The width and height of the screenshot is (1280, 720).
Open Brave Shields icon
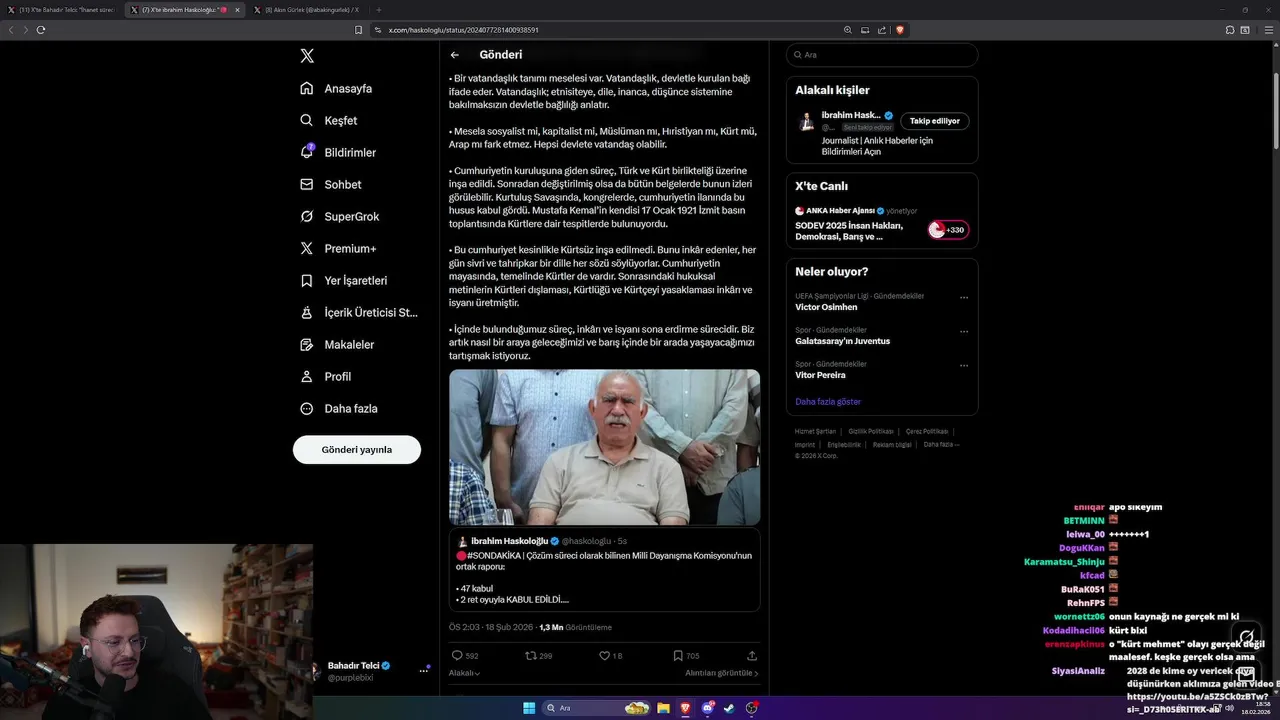[900, 30]
